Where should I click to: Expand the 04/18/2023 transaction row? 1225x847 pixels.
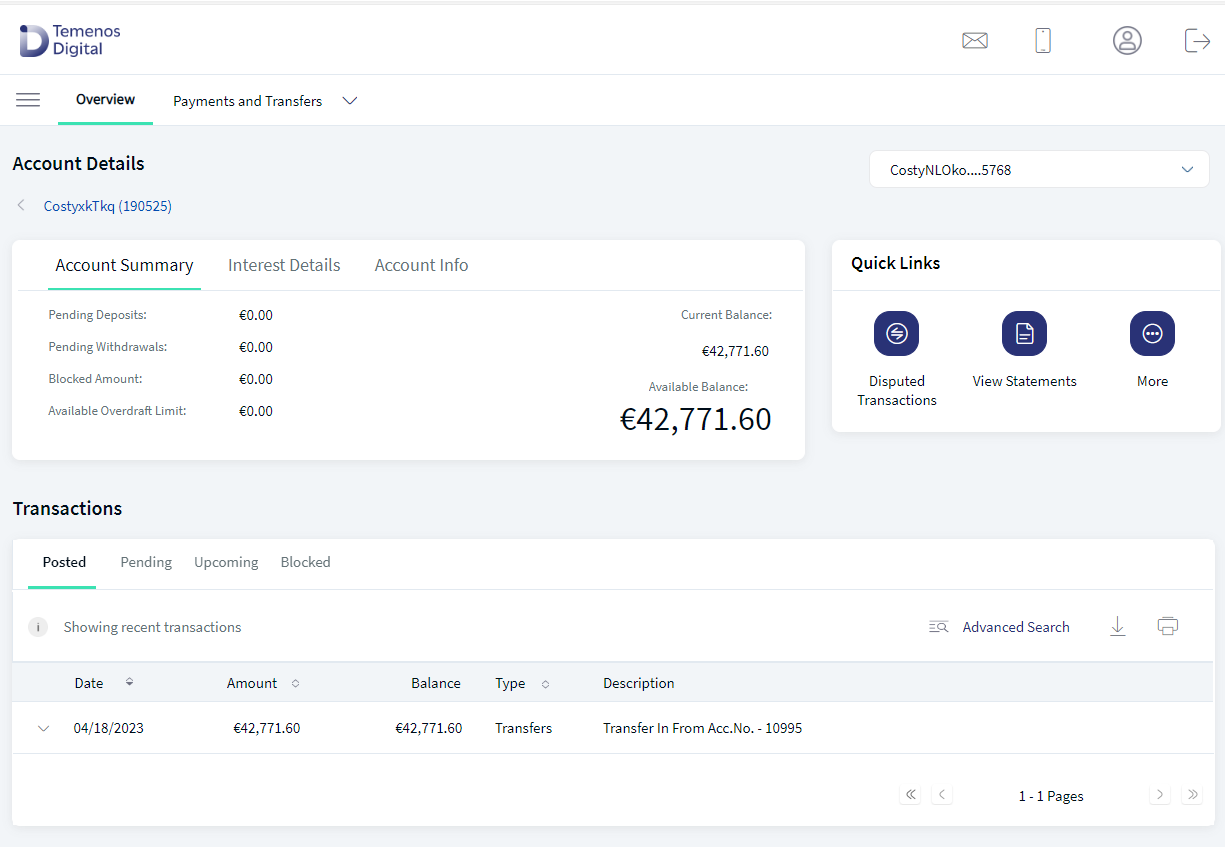(43, 728)
